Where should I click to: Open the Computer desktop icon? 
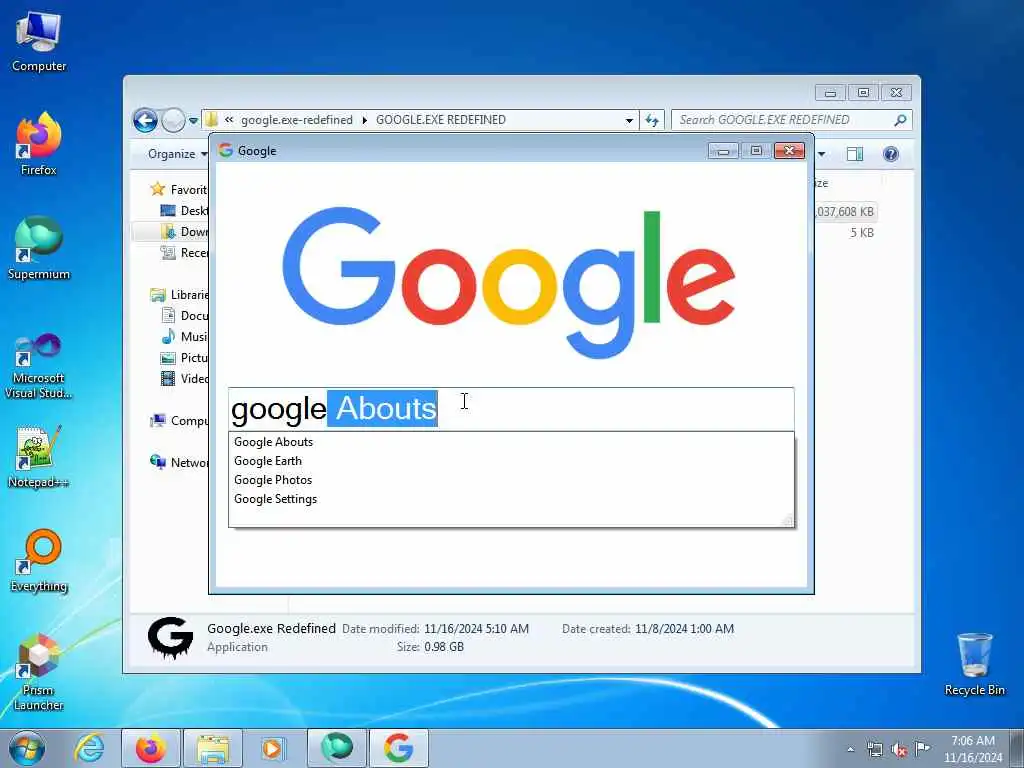(39, 41)
